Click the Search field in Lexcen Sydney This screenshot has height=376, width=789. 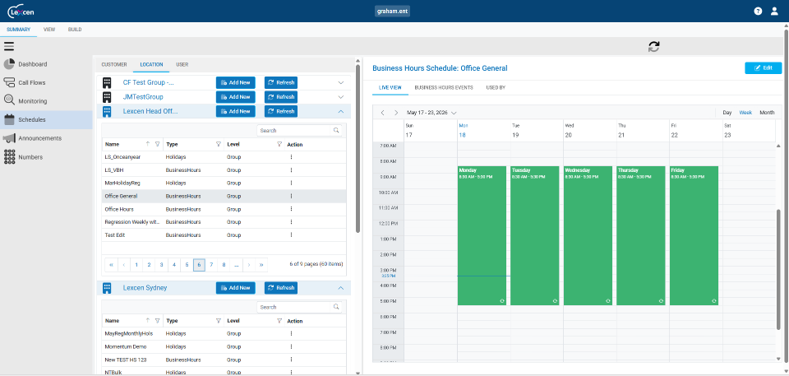pyautogui.click(x=299, y=307)
